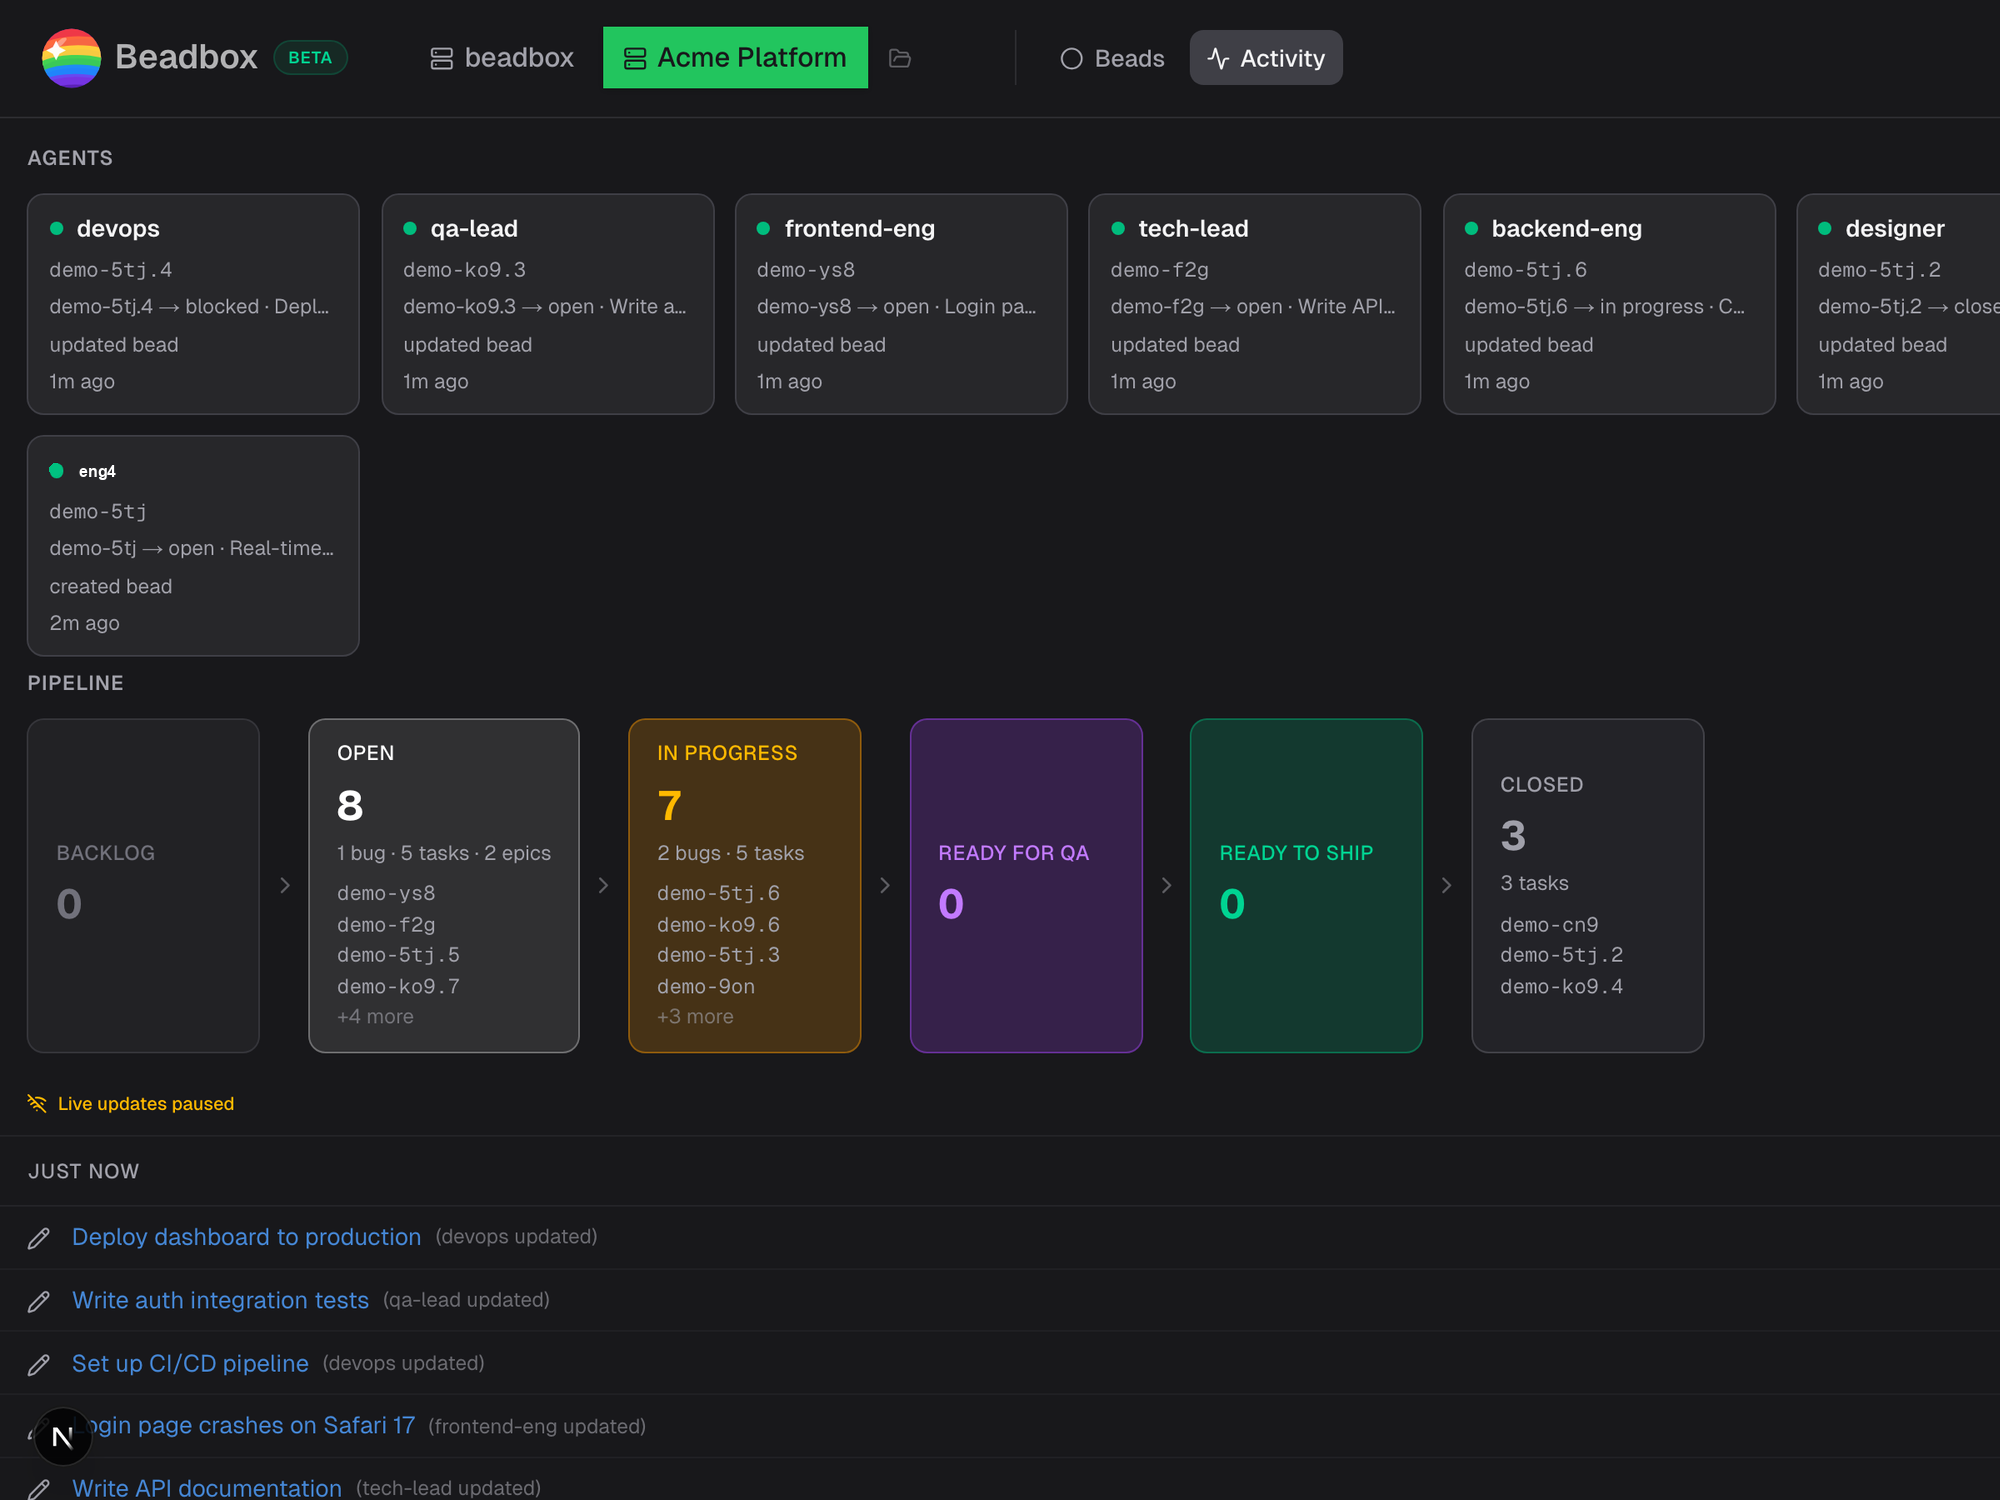Select the Activity waveform icon
Screen dimensions: 2000x1500
pyautogui.click(x=1219, y=58)
